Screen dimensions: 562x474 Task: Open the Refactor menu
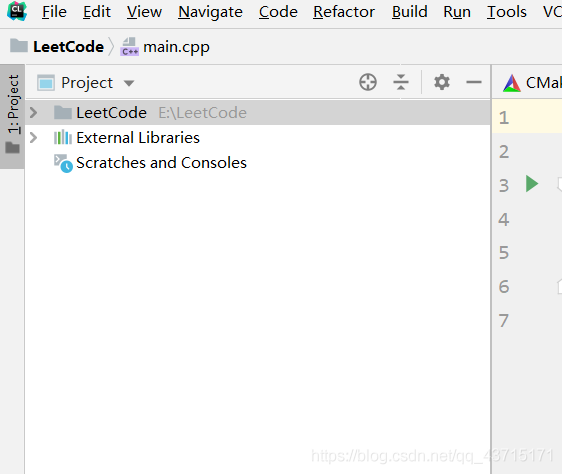344,12
